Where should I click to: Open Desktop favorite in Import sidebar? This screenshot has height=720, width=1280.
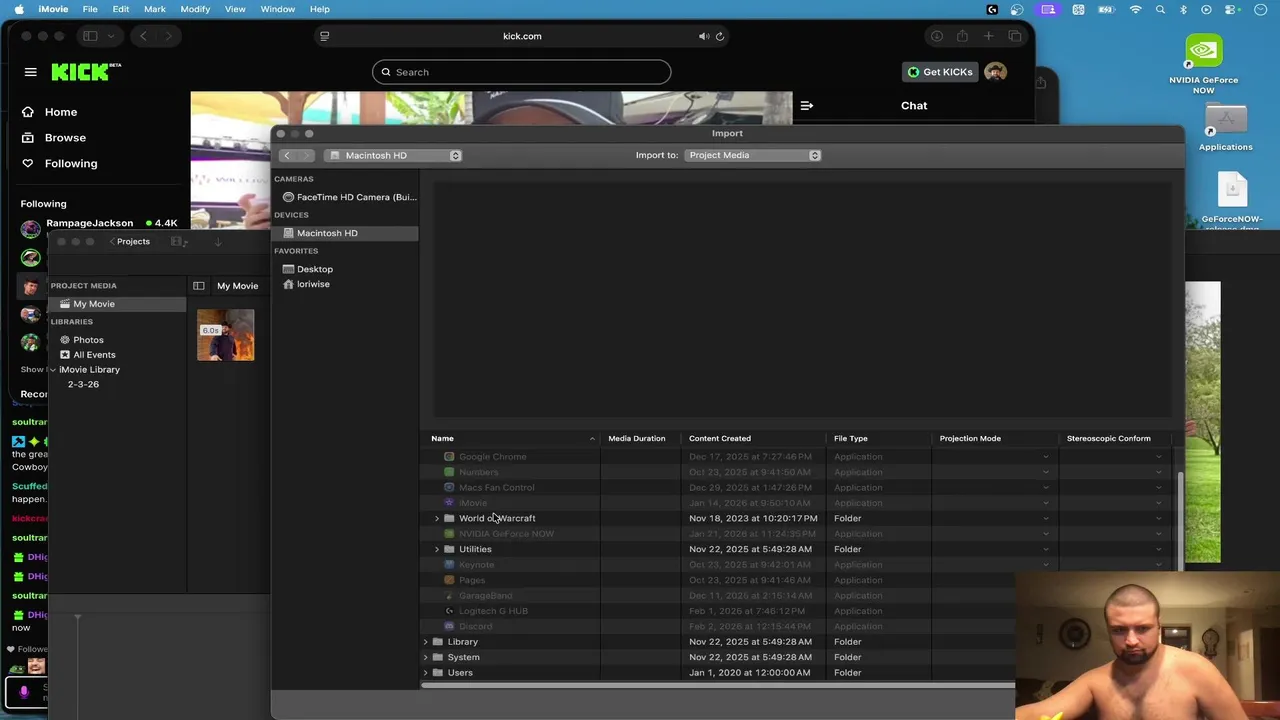point(307,269)
